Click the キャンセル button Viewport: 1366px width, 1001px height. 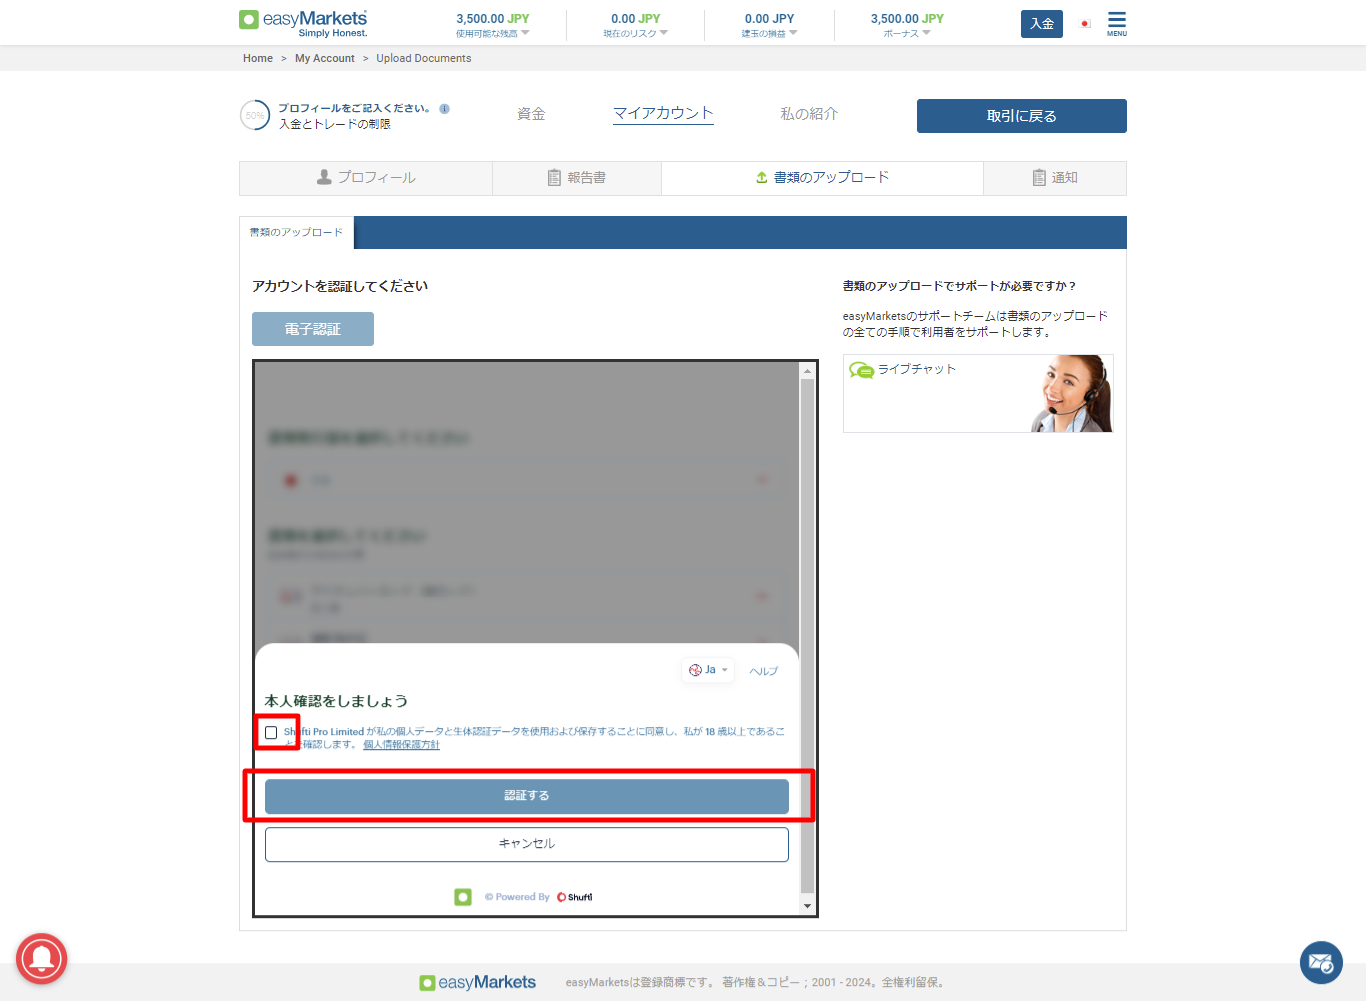526,844
